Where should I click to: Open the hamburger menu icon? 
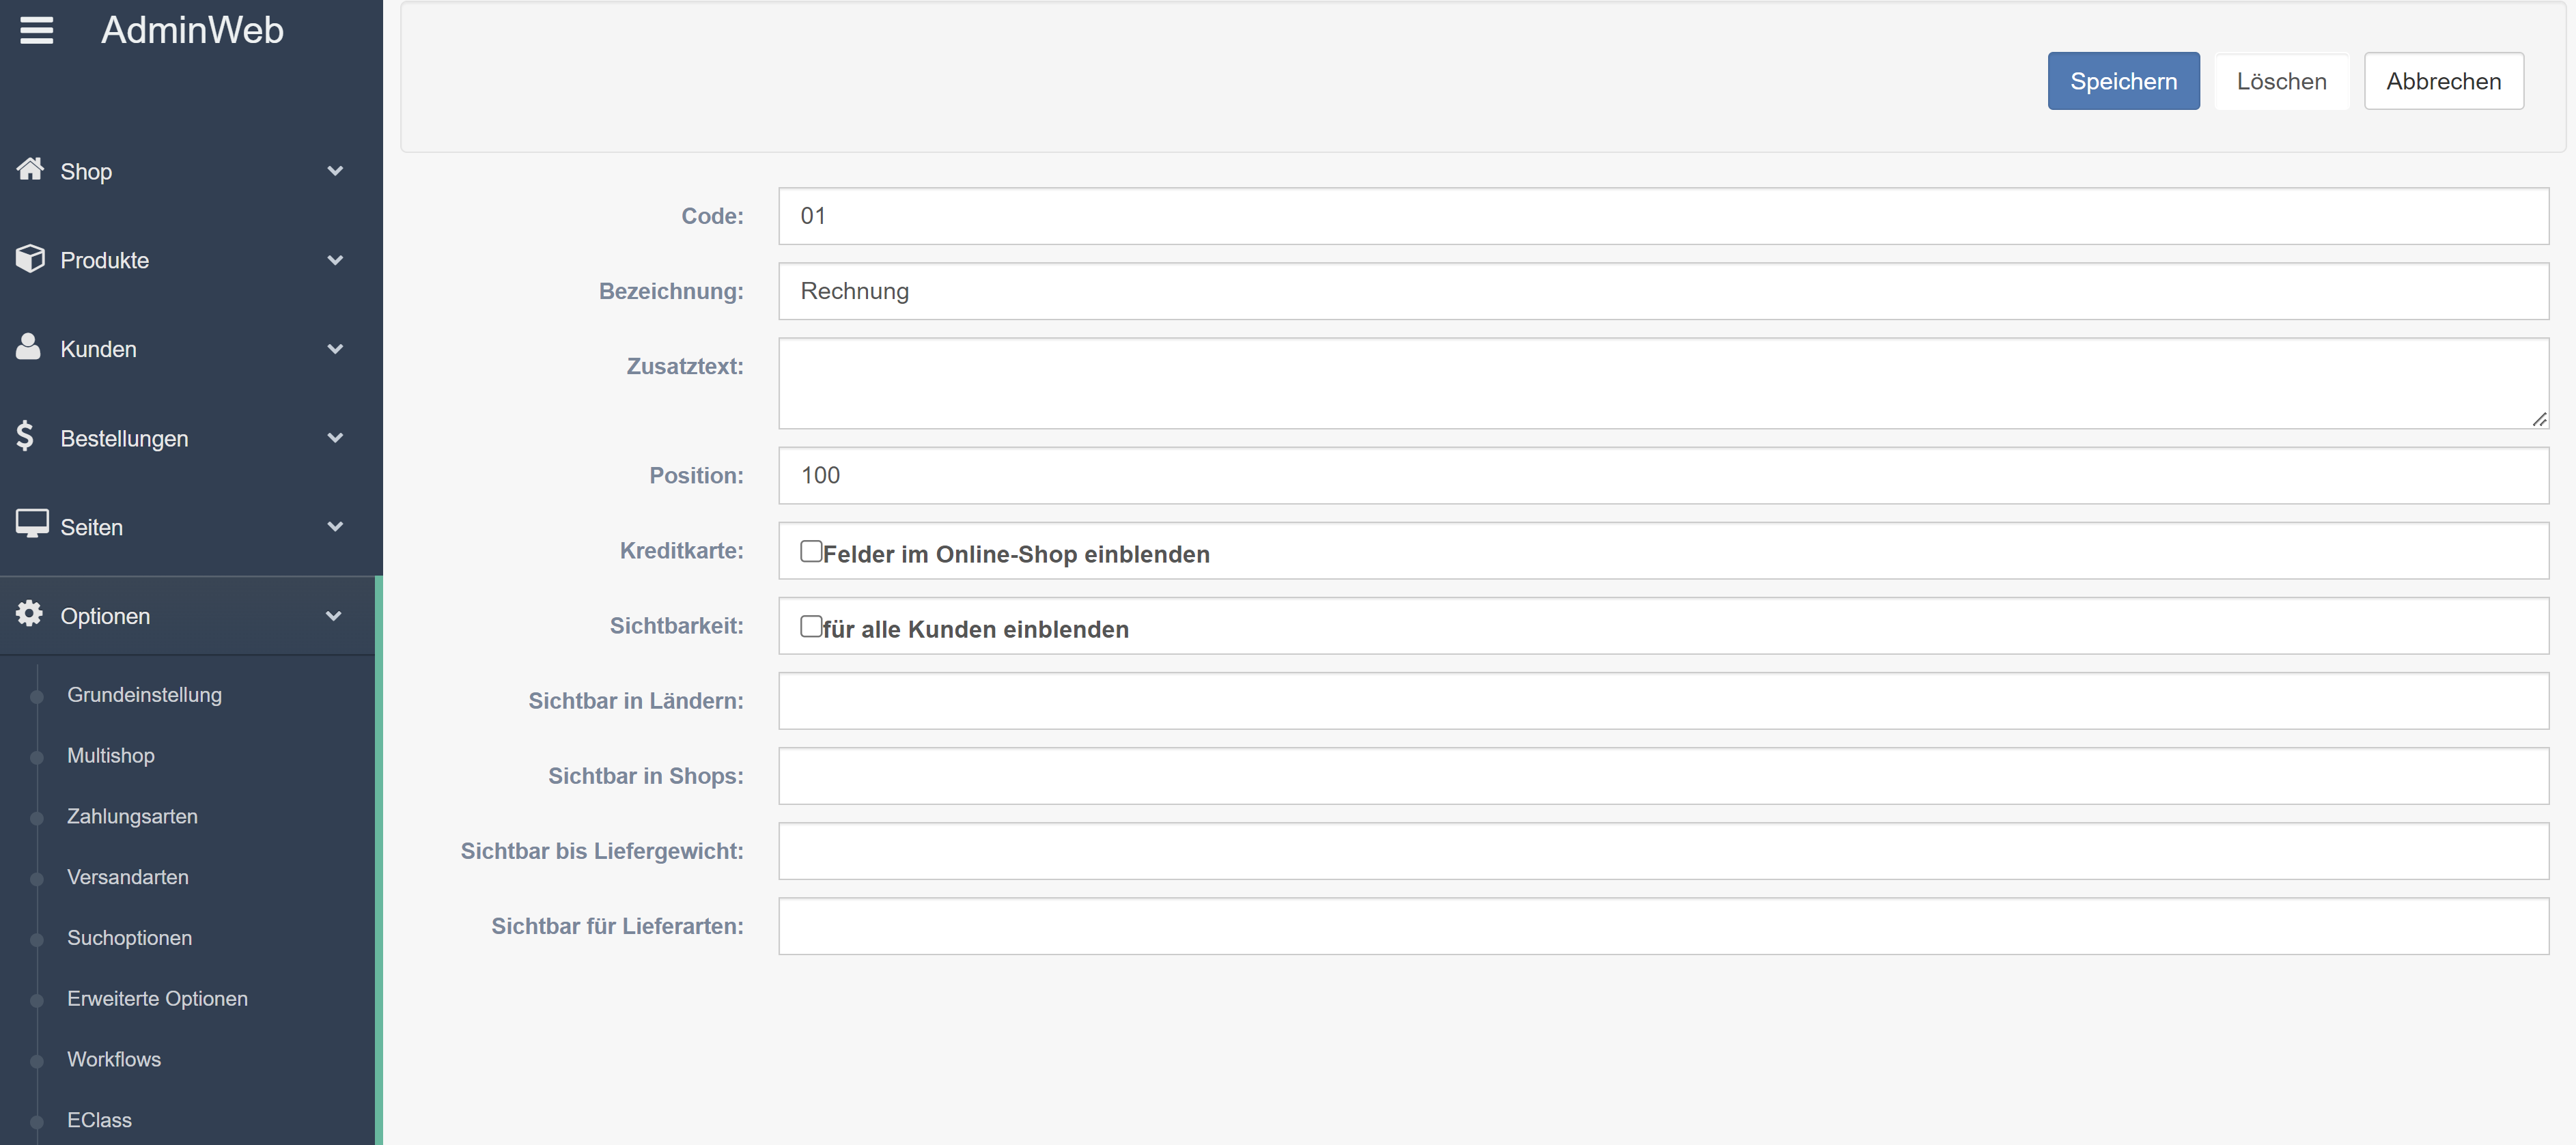pos(37,31)
